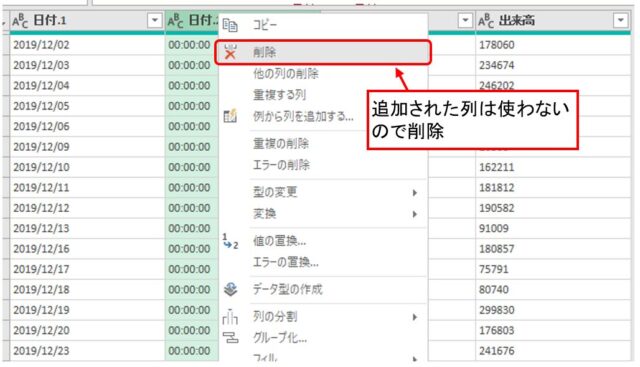Open filter dropdown left of 出来高 column
Screen dimensions: 640x367
(x=465, y=20)
